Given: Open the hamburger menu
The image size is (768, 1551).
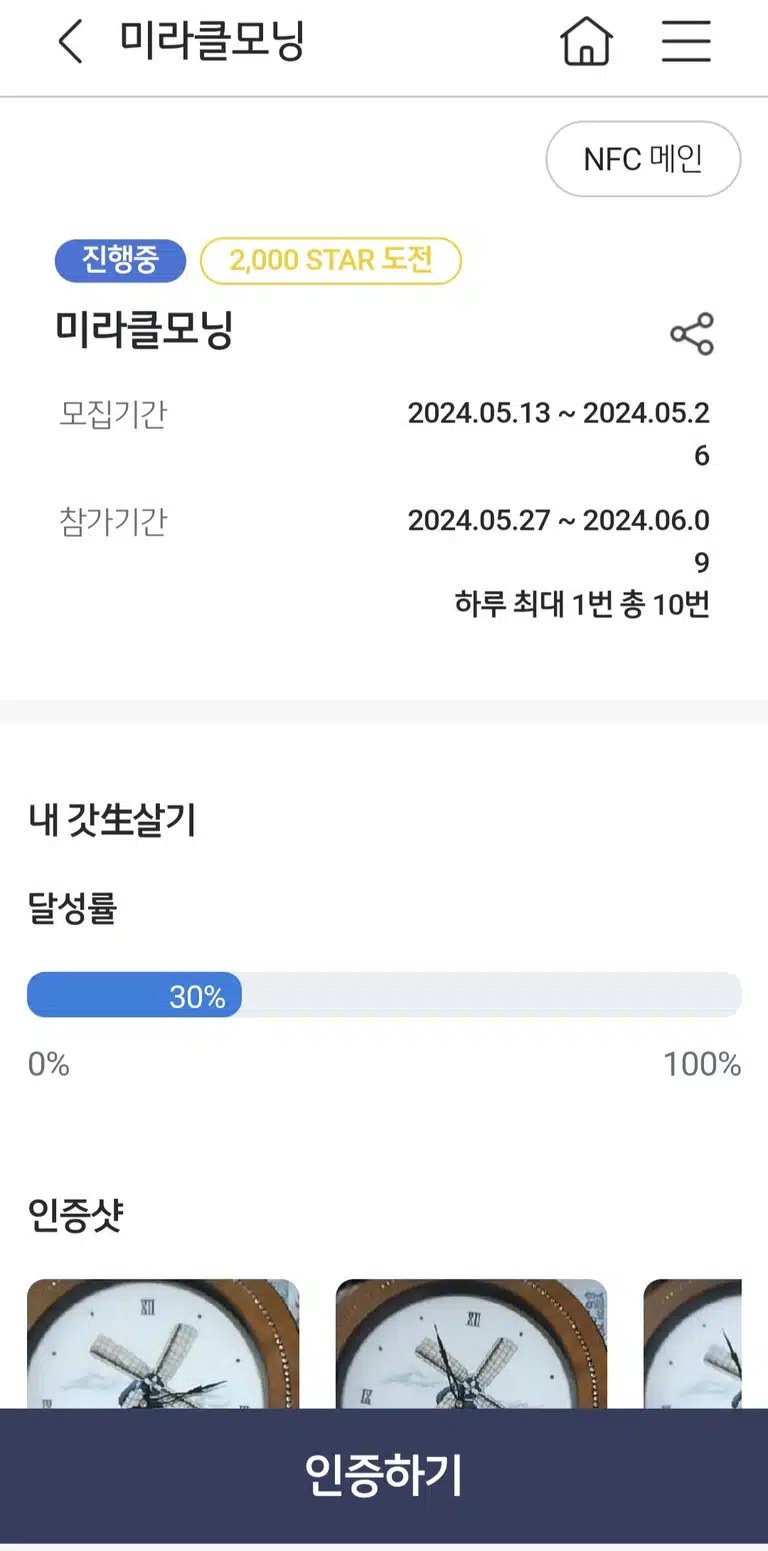Looking at the screenshot, I should pos(686,42).
